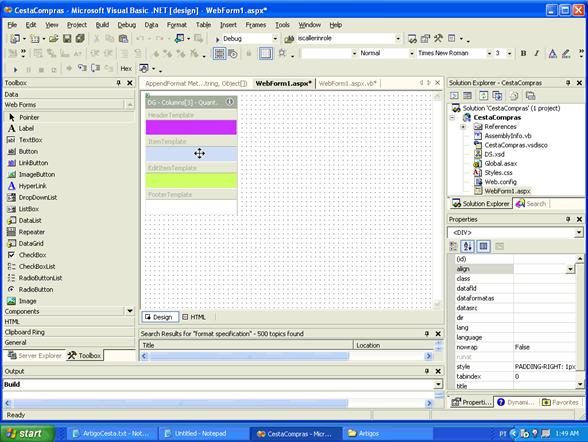This screenshot has height=442, width=588.
Task: Expand the References tree node
Action: (x=463, y=127)
